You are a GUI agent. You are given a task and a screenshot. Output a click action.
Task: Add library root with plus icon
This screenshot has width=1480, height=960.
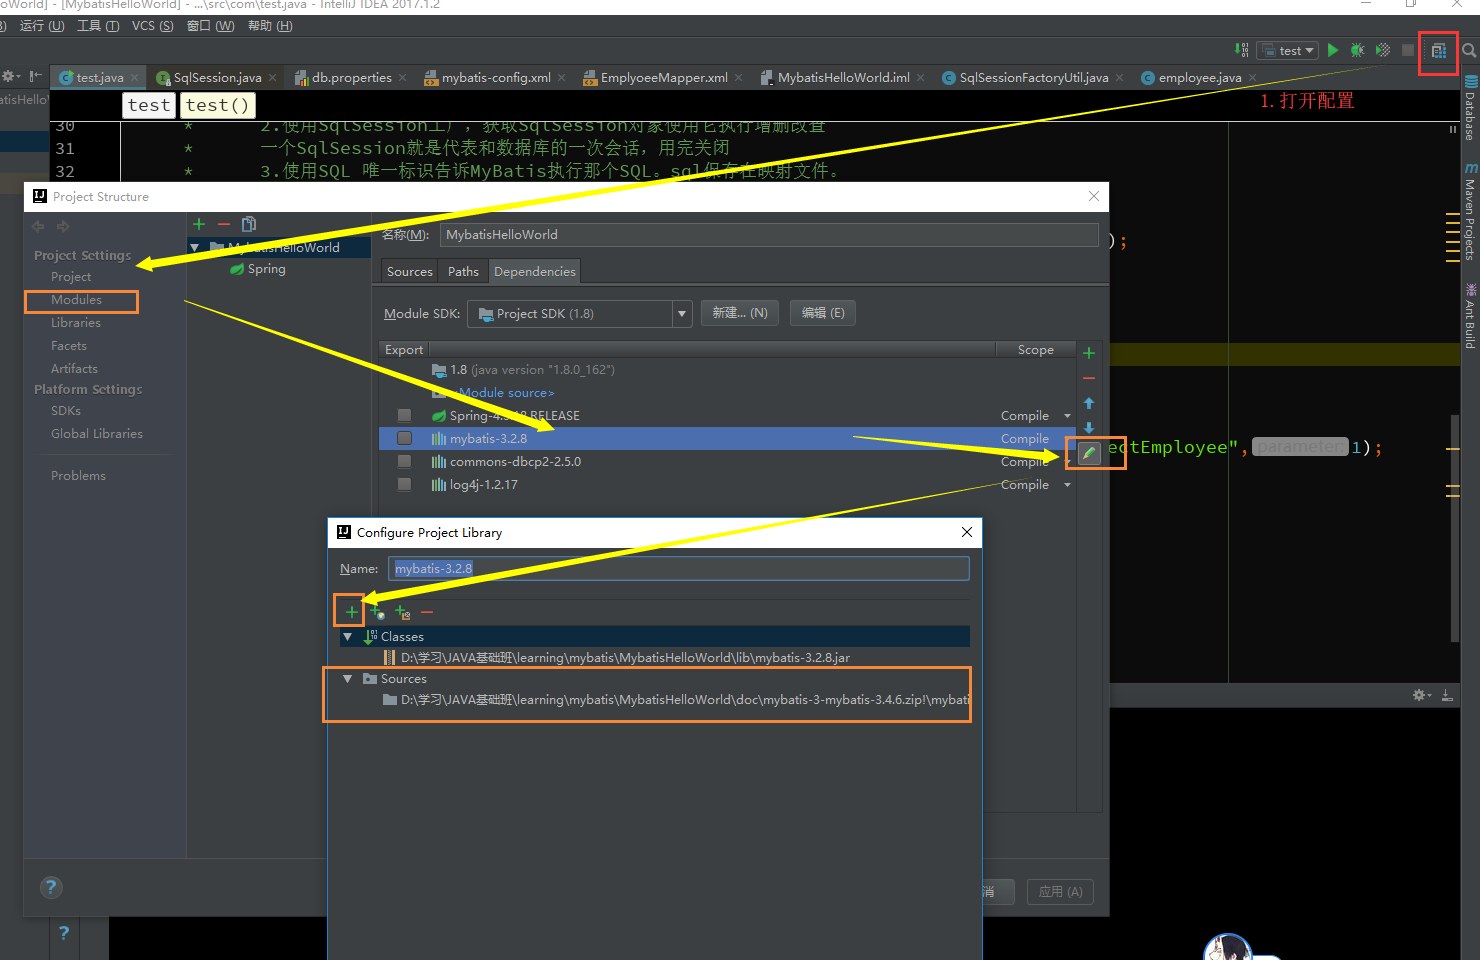click(351, 612)
